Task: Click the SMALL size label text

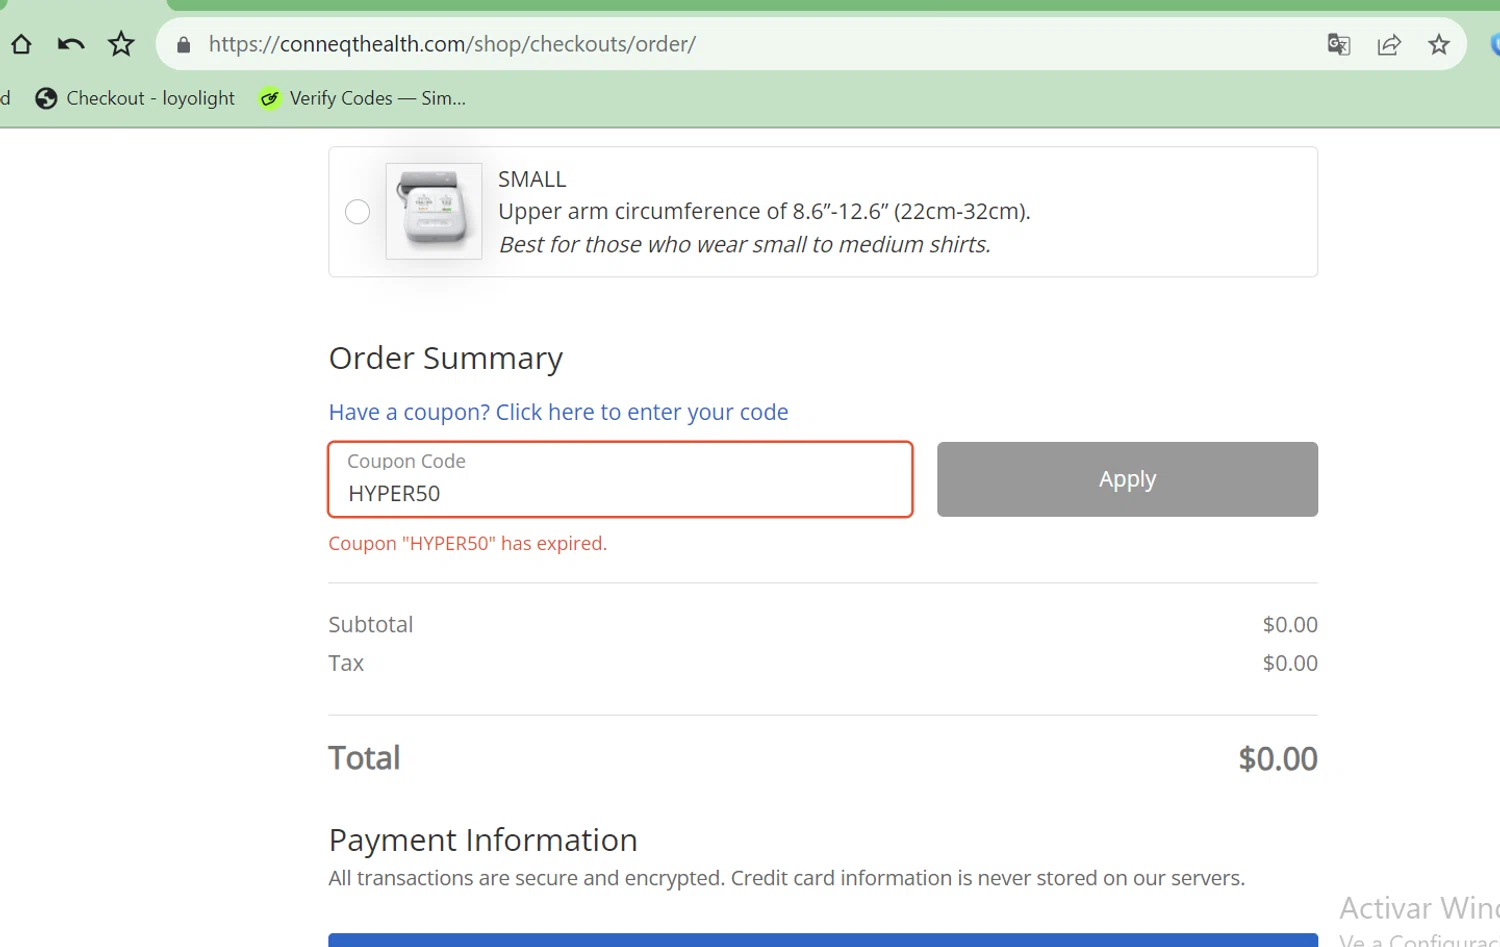Action: (532, 179)
